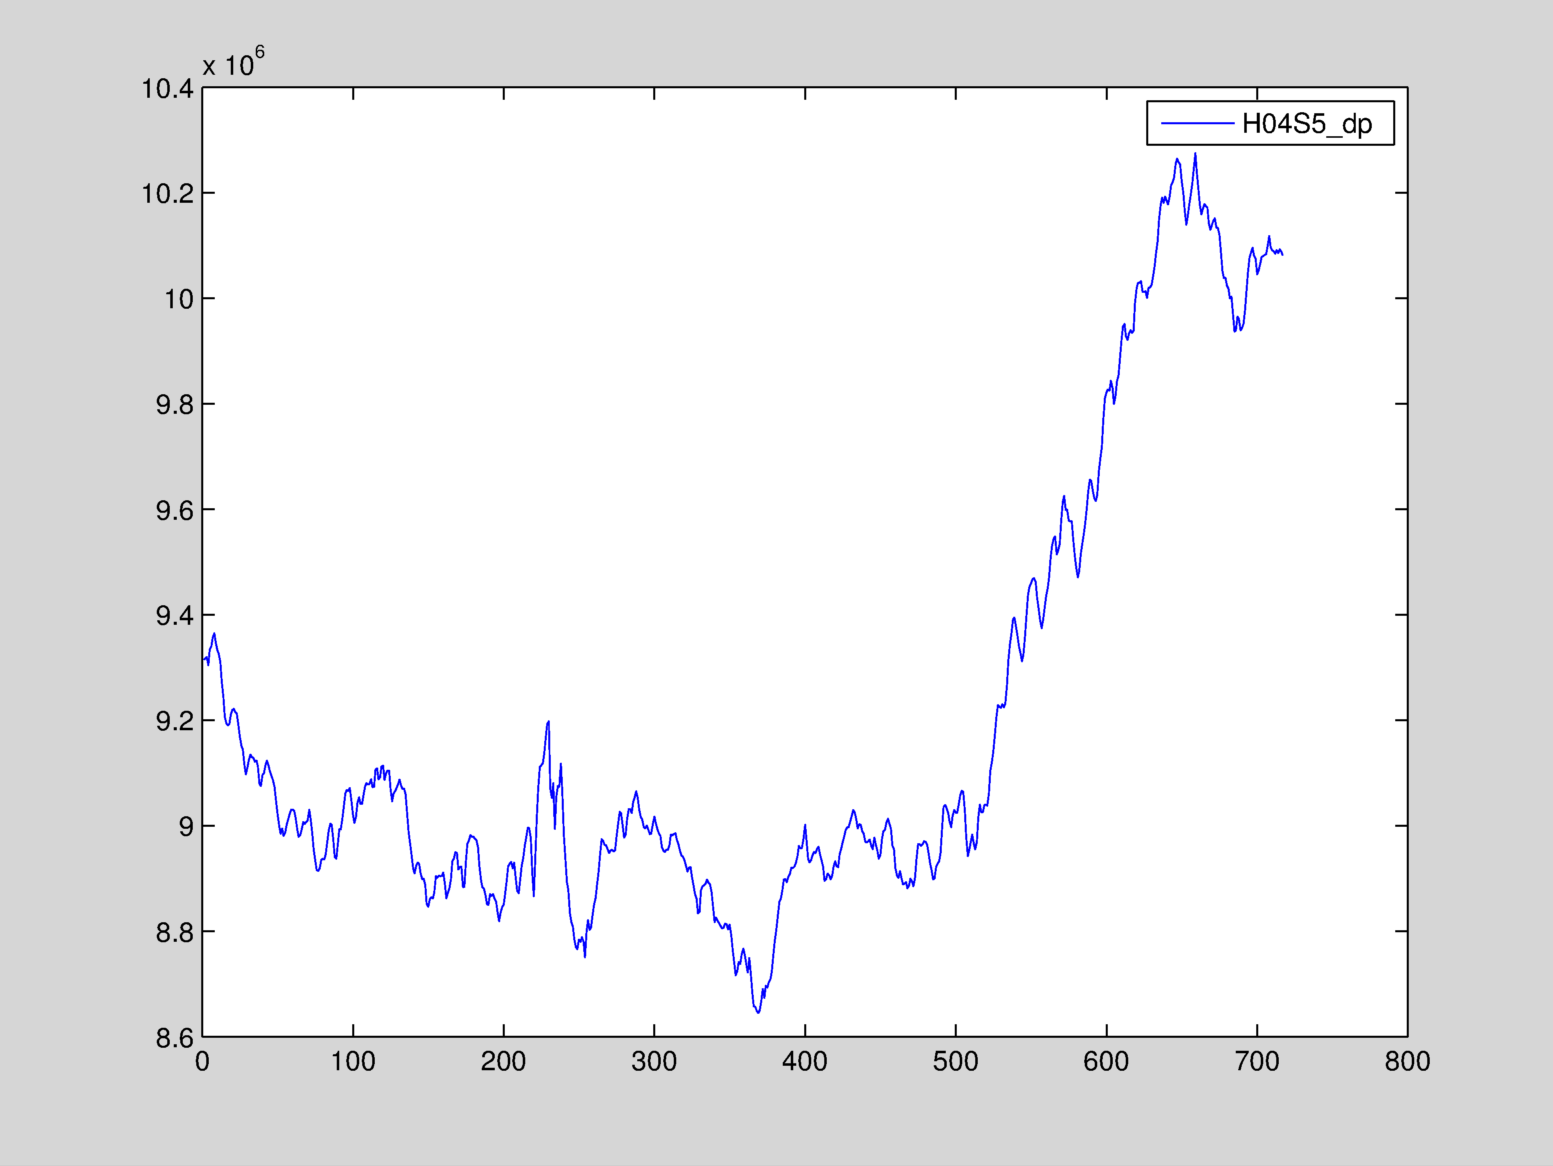
Task: Click the y-axis tick label 10.4
Action: click(167, 89)
